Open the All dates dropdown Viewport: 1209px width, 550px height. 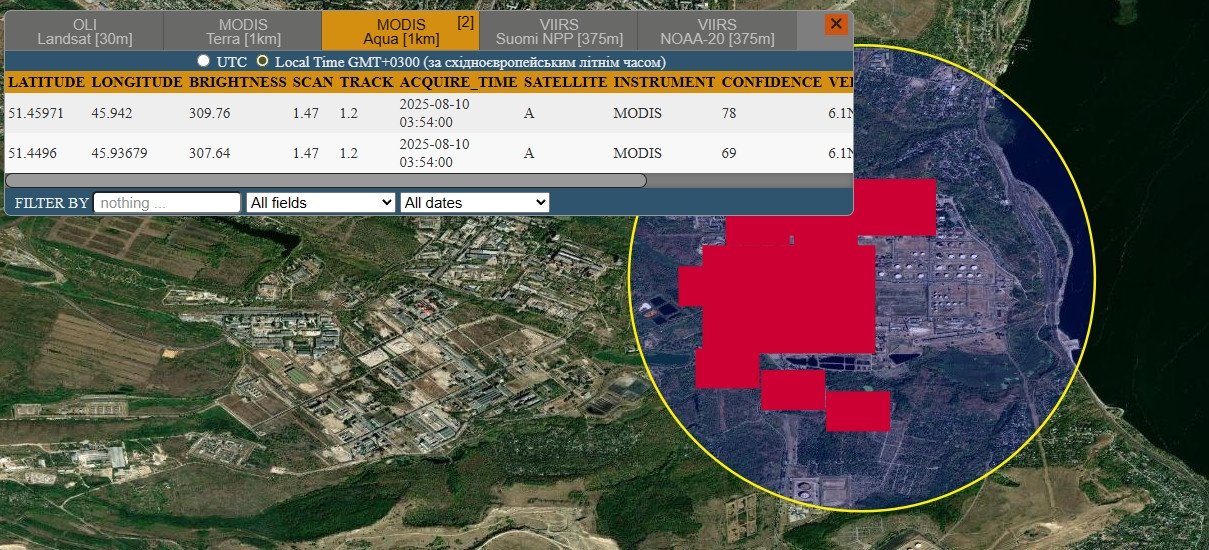(474, 203)
